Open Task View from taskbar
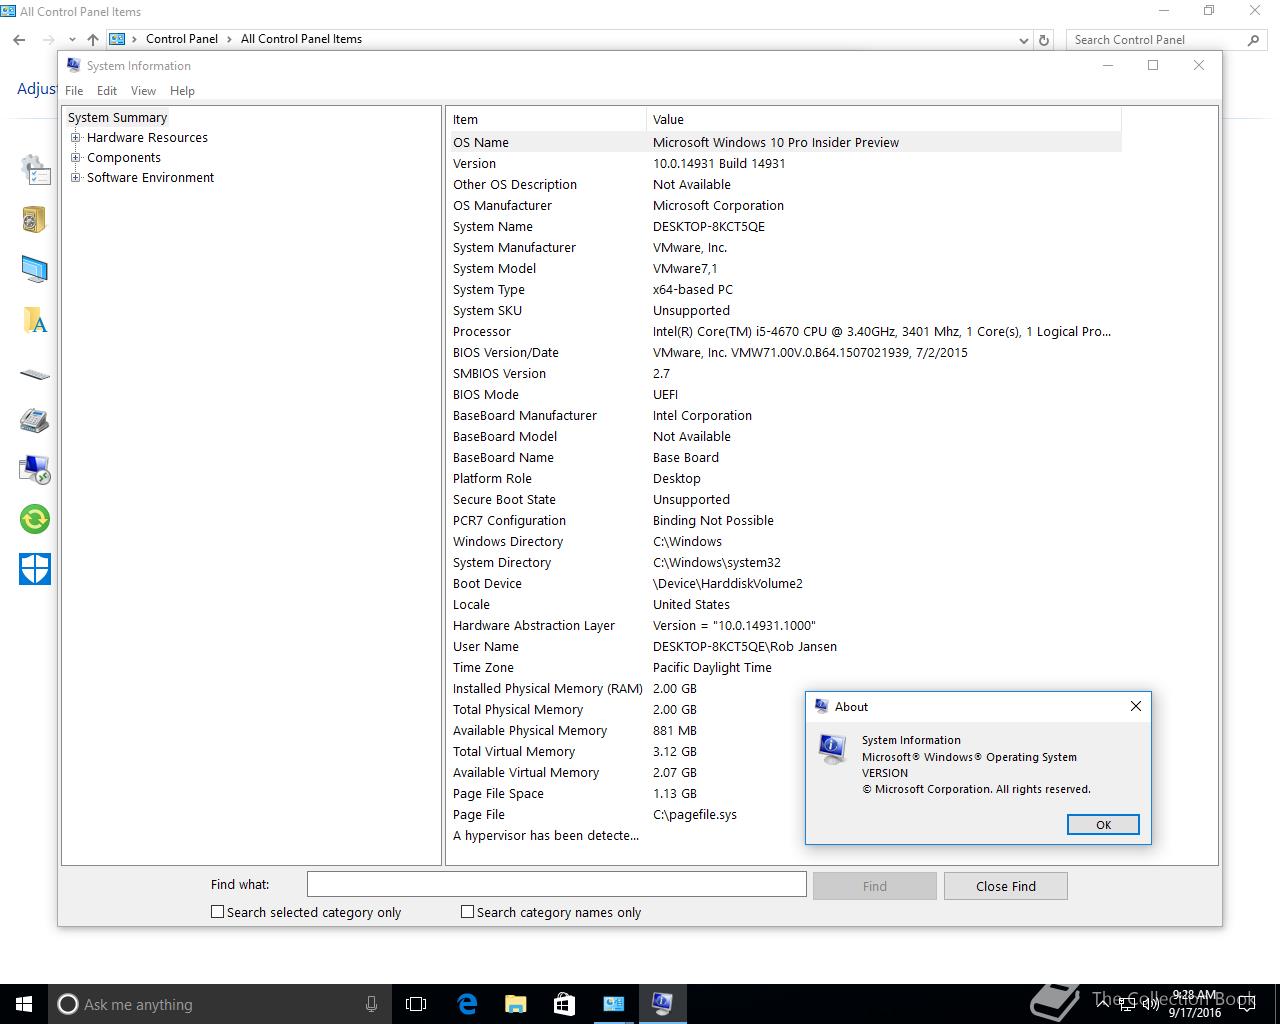Image resolution: width=1280 pixels, height=1024 pixels. pos(416,1004)
